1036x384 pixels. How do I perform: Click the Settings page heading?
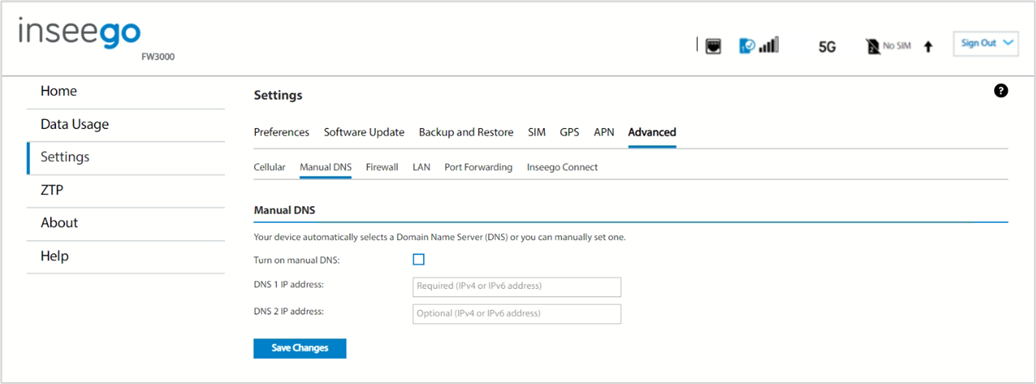tap(278, 96)
